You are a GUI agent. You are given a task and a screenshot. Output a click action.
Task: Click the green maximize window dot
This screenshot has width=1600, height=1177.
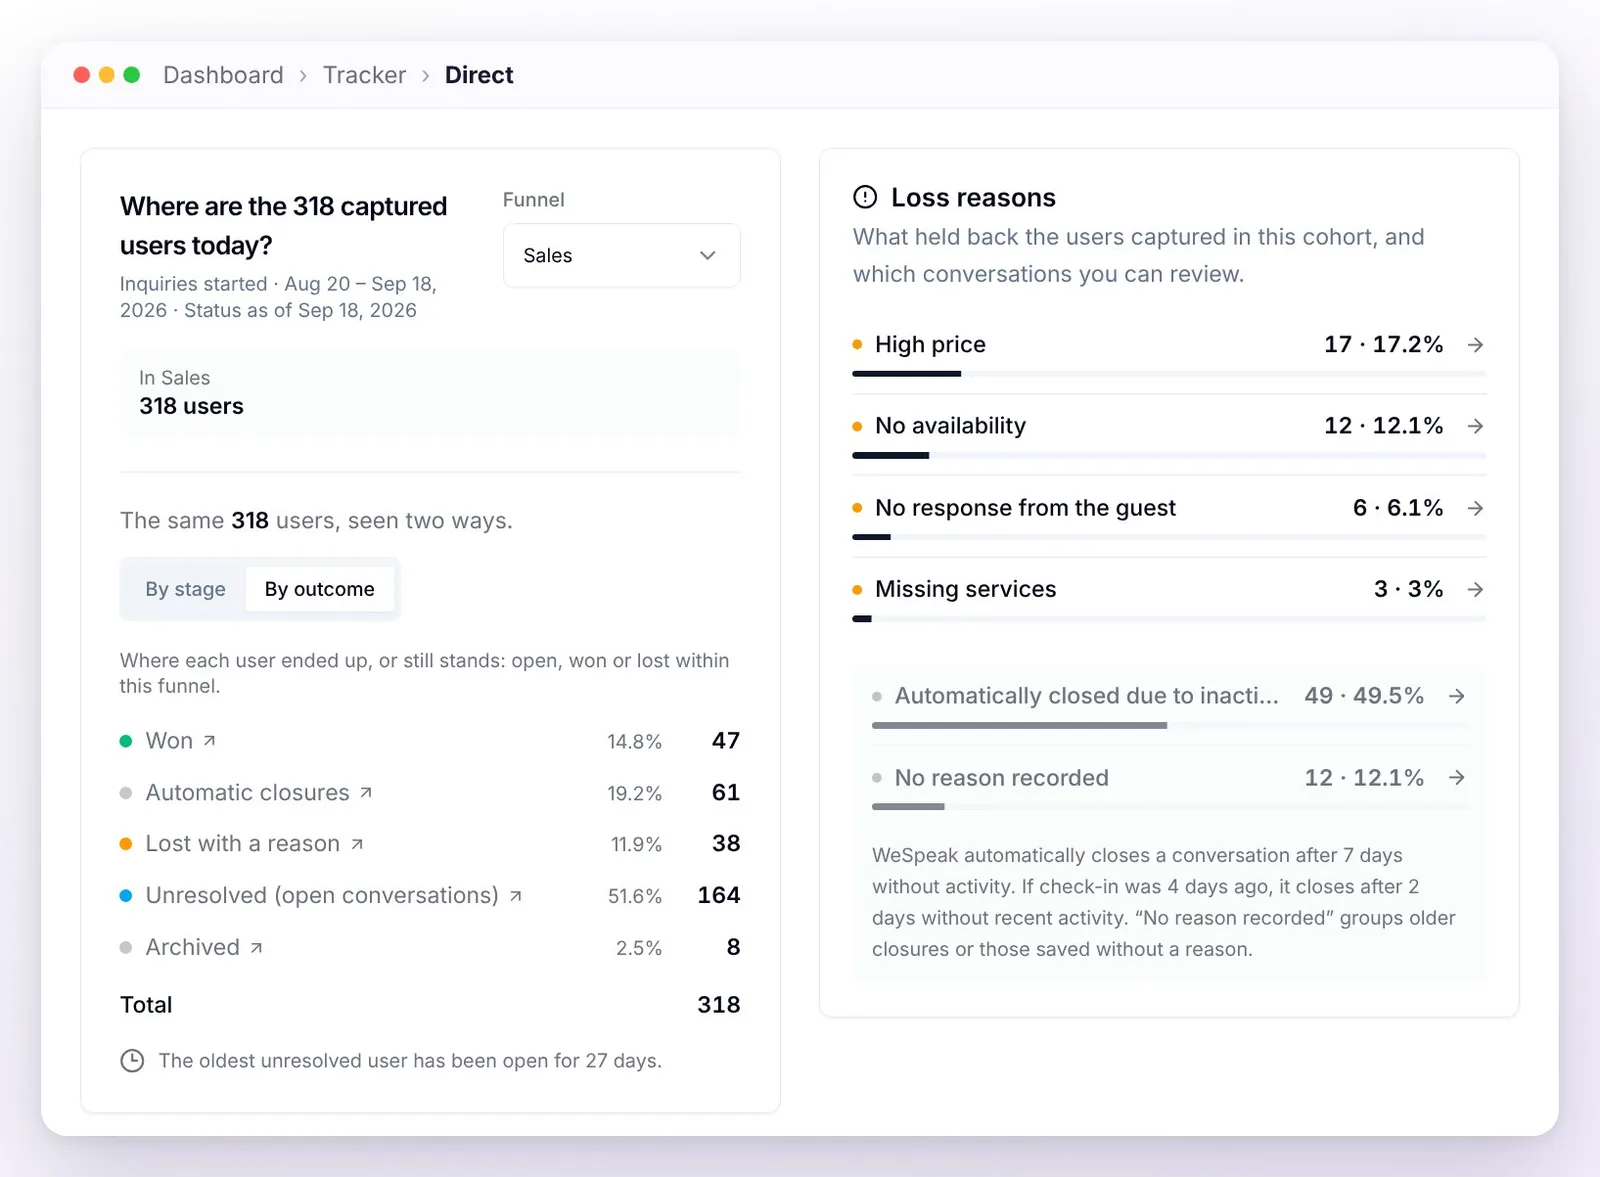pyautogui.click(x=131, y=75)
